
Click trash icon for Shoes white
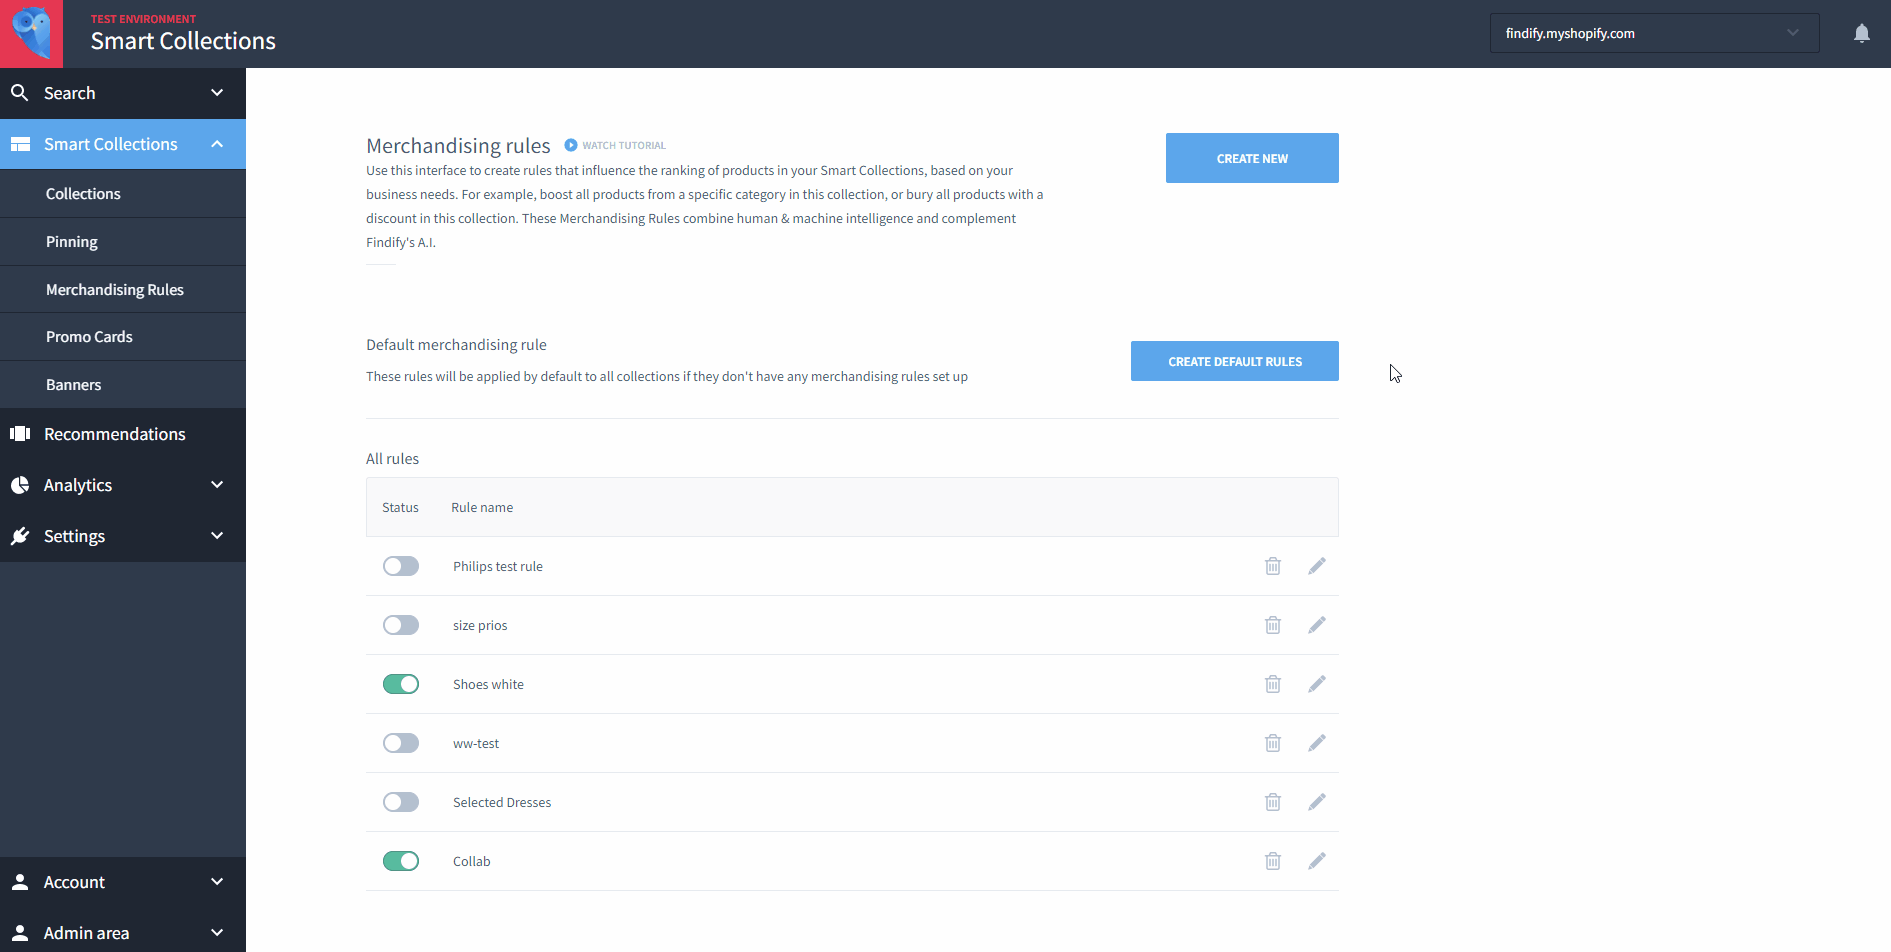[1273, 684]
